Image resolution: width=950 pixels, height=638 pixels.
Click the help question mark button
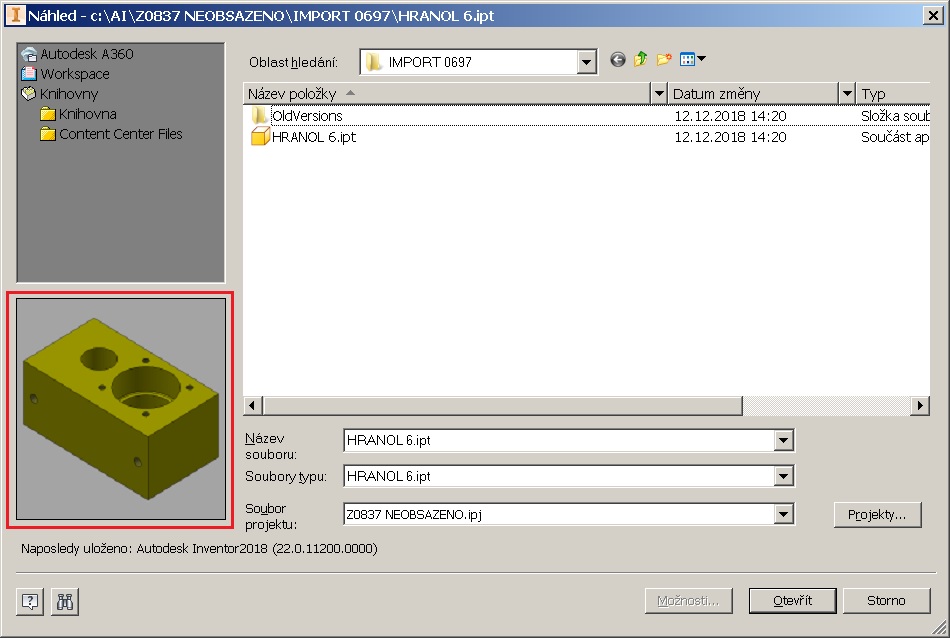coord(30,601)
